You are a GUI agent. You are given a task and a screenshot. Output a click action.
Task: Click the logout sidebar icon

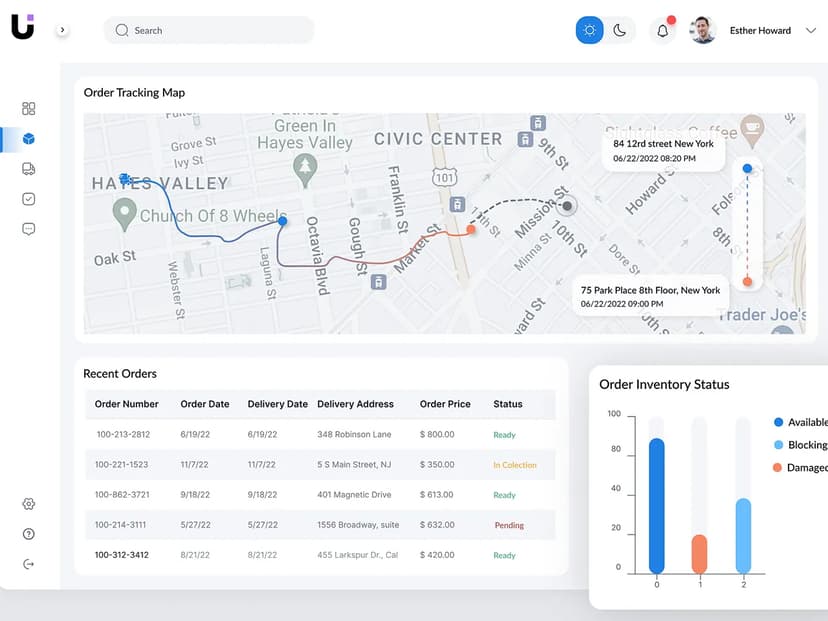click(x=29, y=564)
